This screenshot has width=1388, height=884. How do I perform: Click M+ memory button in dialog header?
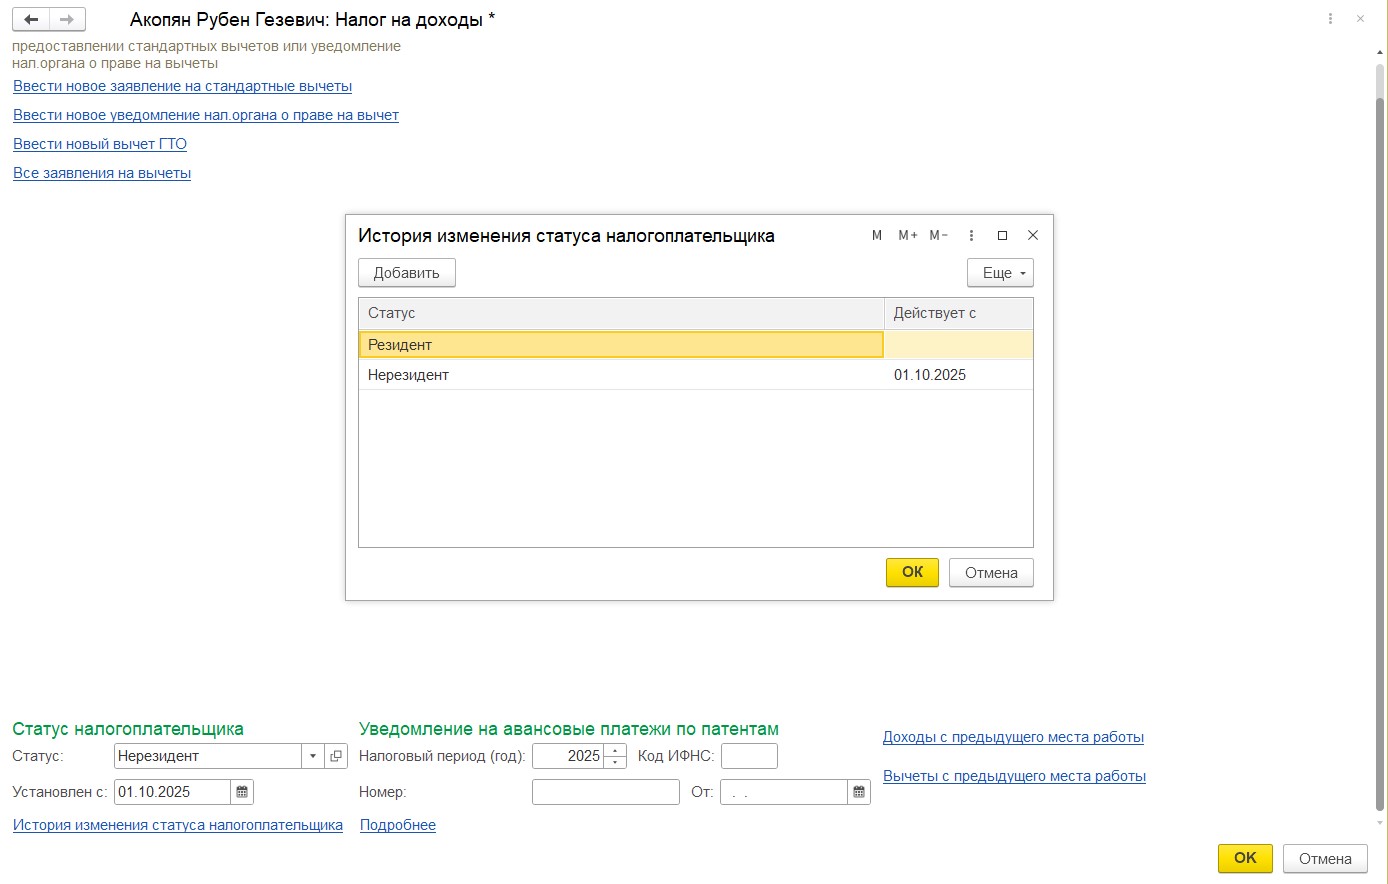point(908,235)
